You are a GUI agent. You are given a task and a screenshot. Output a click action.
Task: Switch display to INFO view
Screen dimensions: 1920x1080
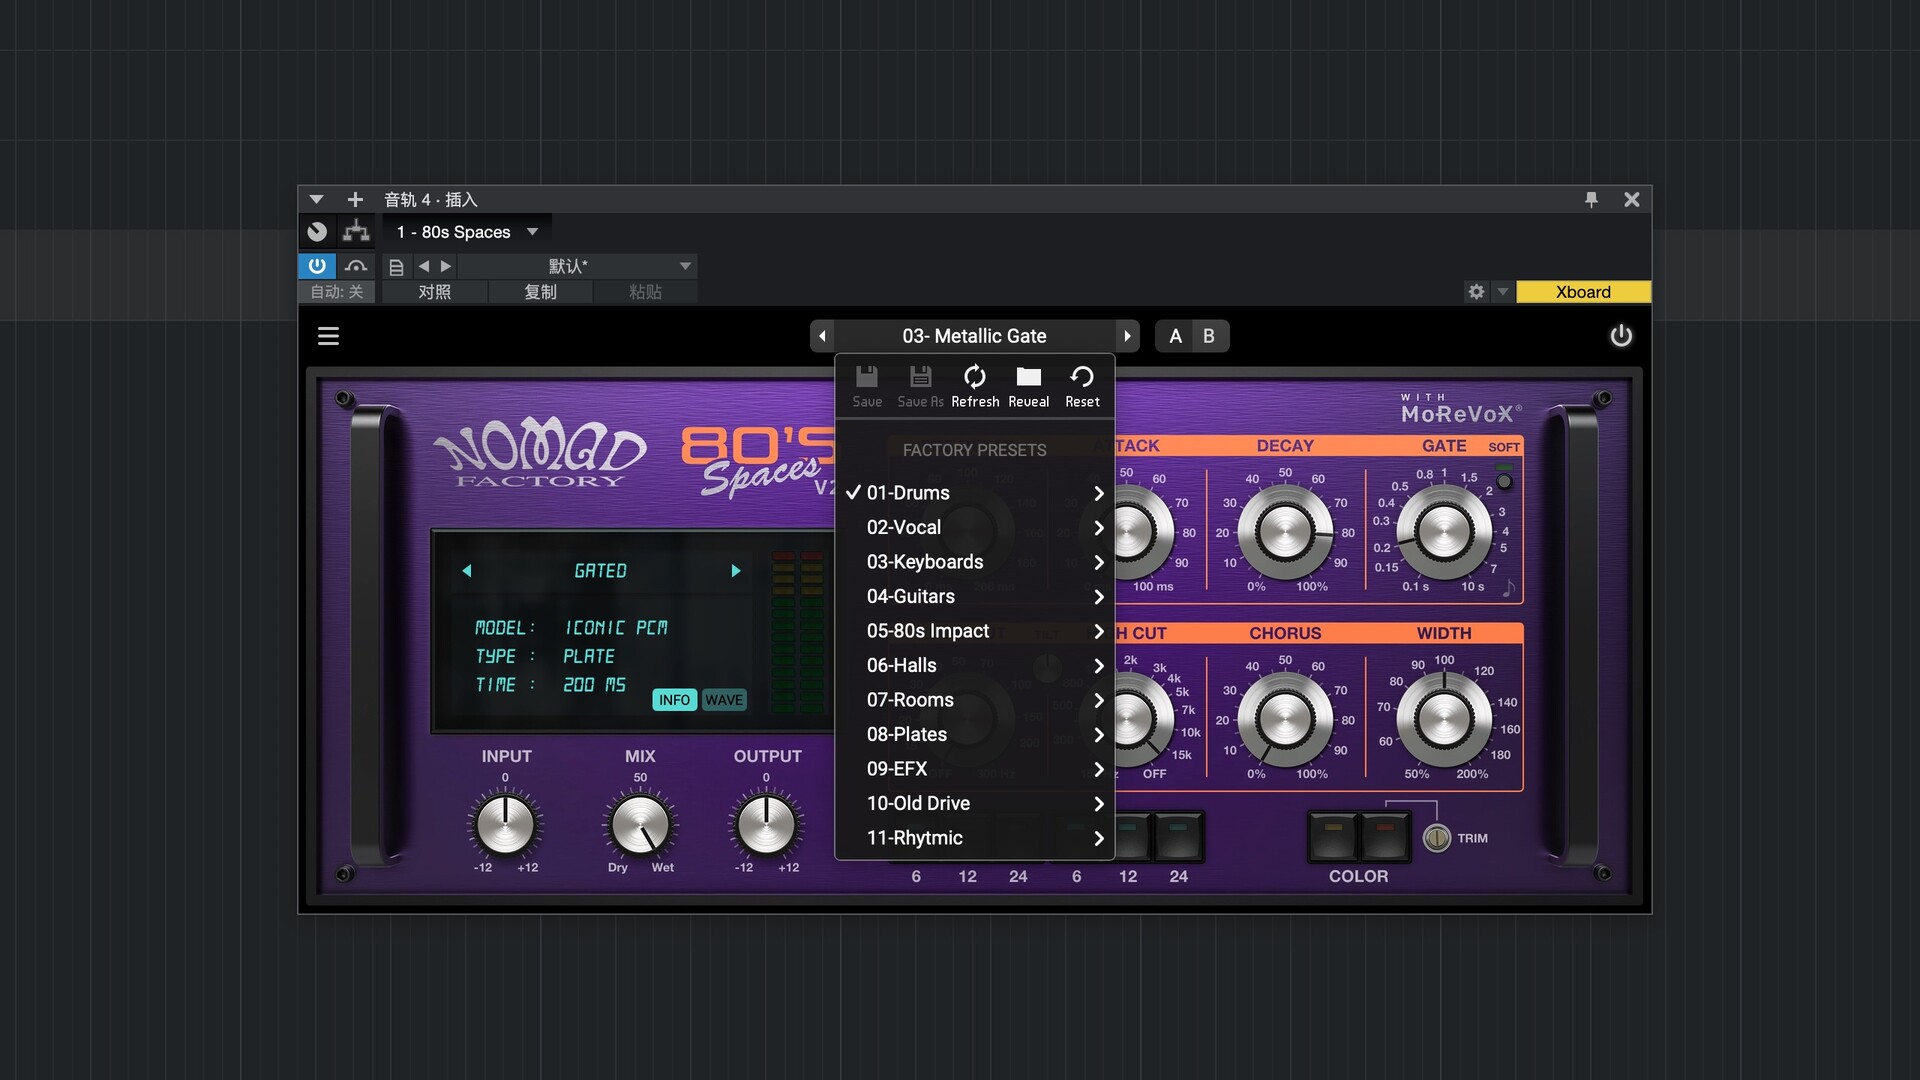tap(674, 700)
